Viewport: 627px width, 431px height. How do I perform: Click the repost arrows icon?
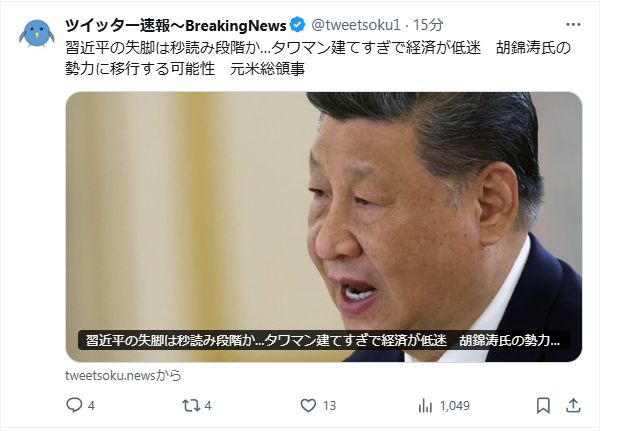pyautogui.click(x=191, y=405)
